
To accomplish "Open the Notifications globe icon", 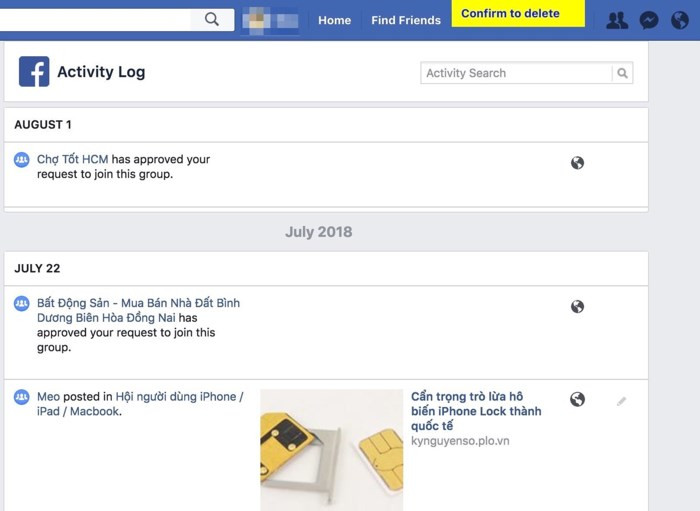I will [680, 21].
